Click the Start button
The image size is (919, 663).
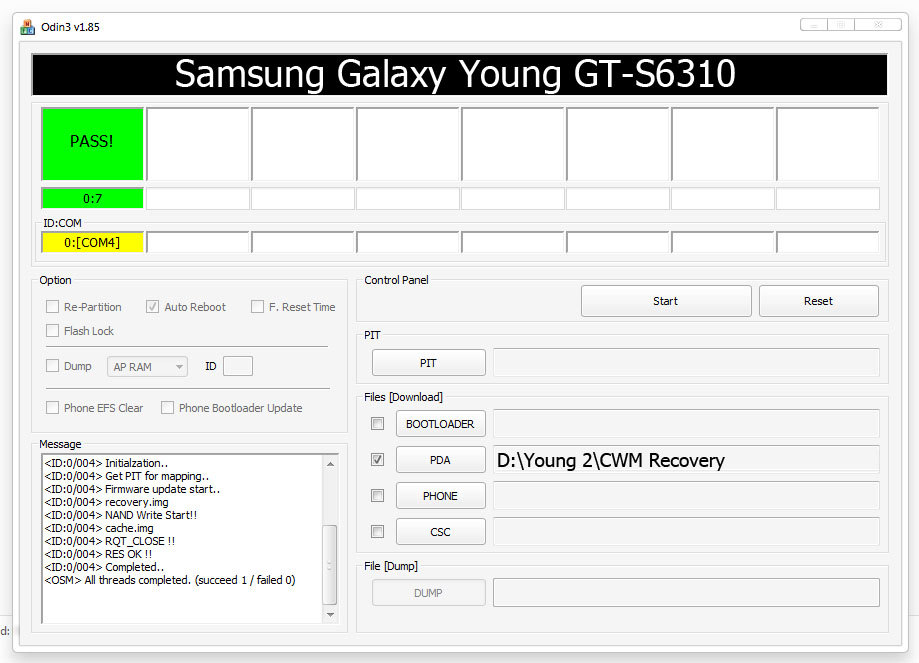pos(666,301)
